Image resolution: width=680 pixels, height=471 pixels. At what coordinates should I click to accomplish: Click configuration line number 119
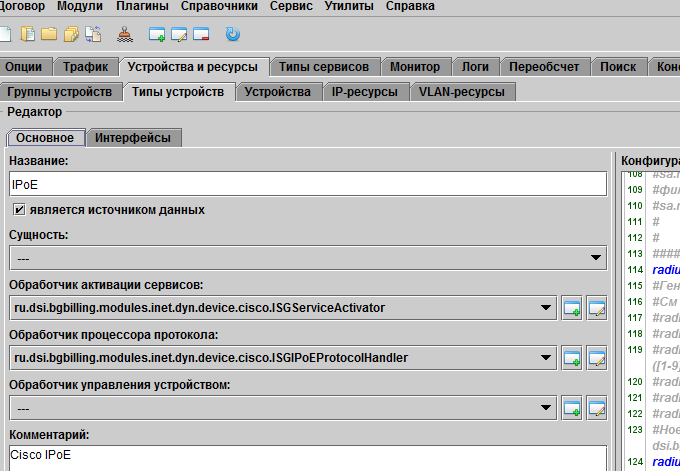[x=635, y=350]
